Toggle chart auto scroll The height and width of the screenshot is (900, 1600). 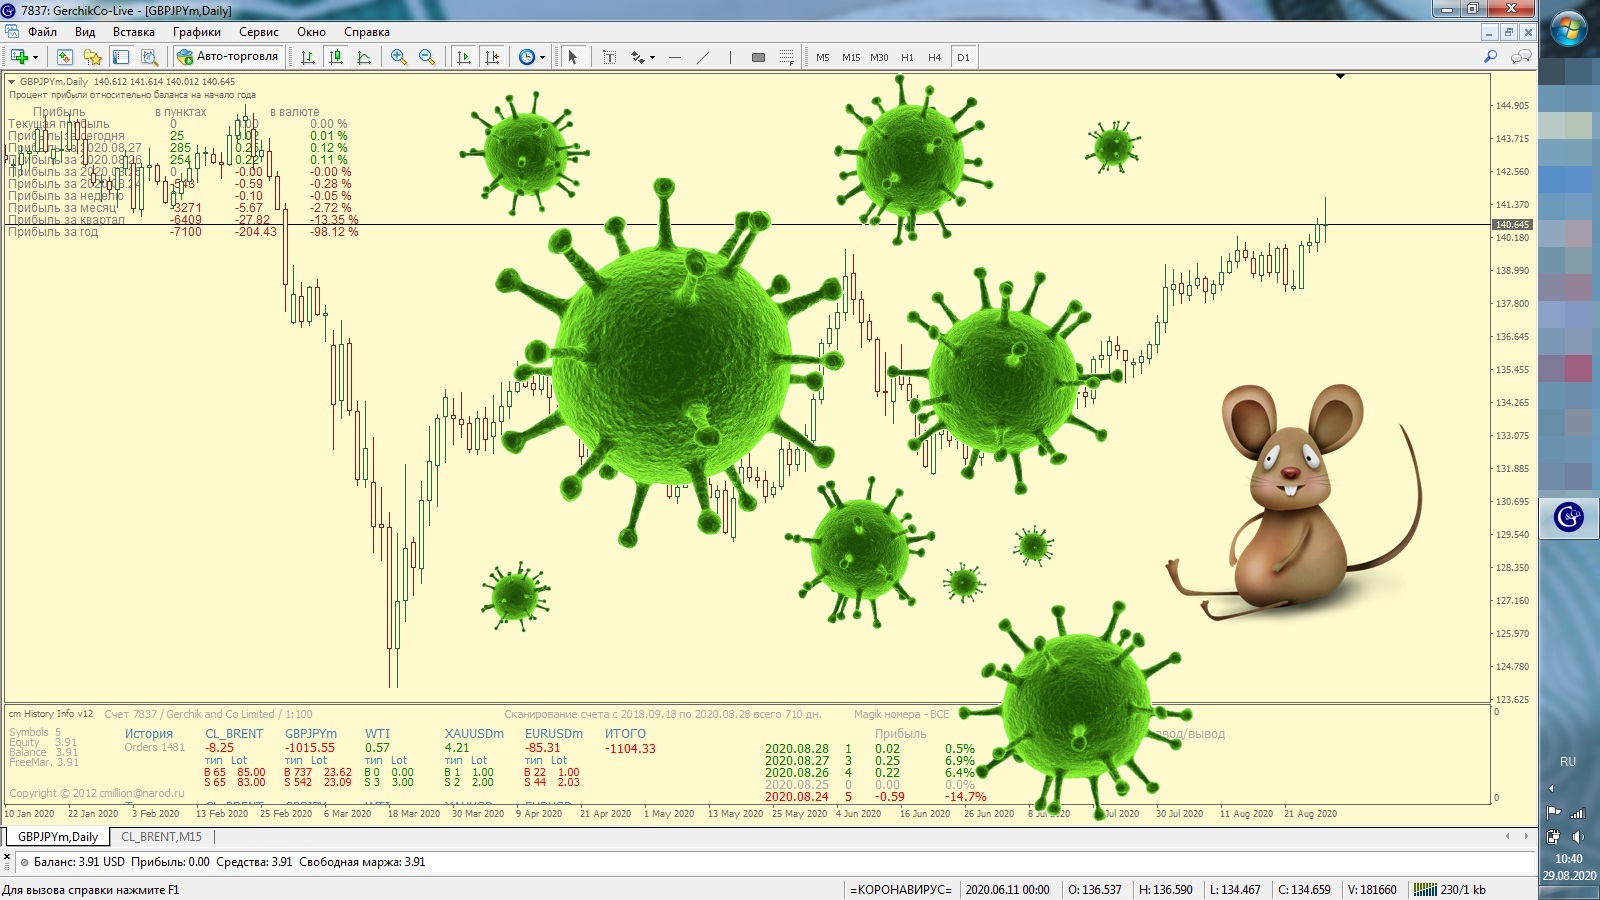click(463, 57)
